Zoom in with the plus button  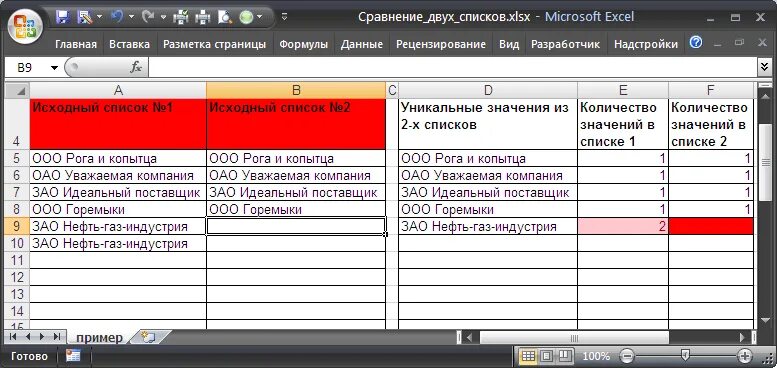point(744,356)
